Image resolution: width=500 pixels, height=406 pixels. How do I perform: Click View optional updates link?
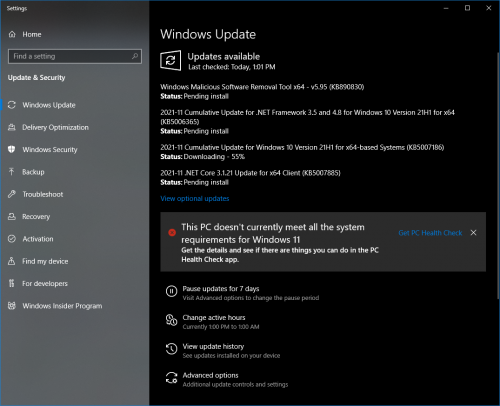point(195,199)
